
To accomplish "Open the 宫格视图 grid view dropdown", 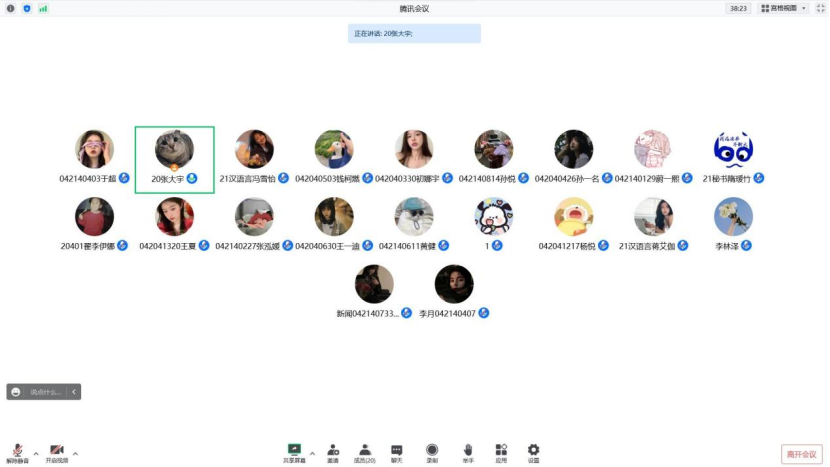I will click(x=784, y=8).
